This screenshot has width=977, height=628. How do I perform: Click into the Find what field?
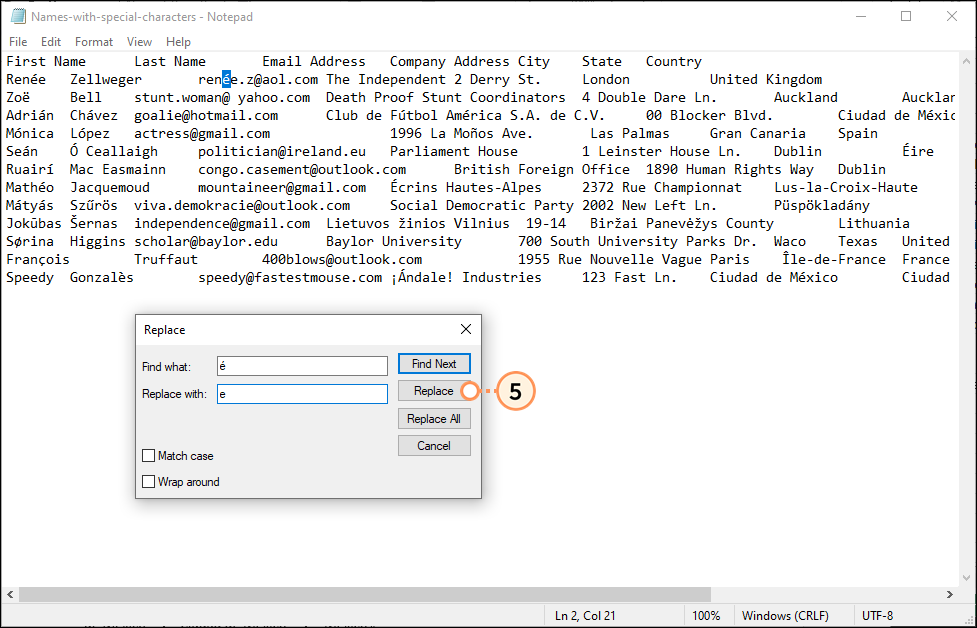point(302,366)
